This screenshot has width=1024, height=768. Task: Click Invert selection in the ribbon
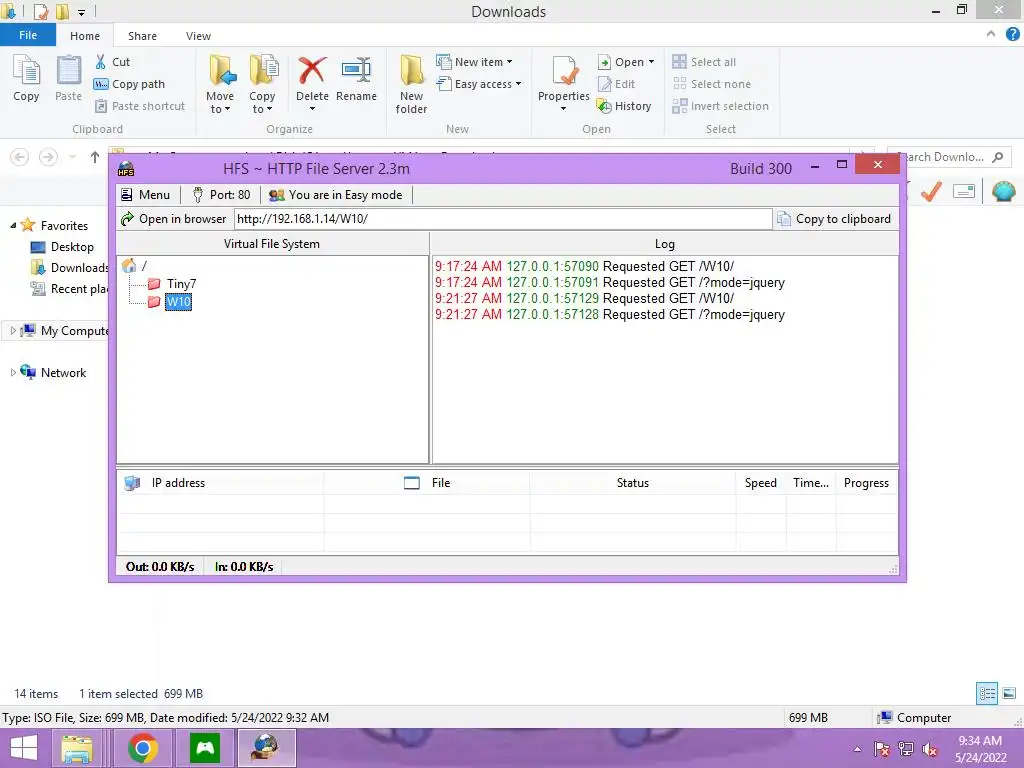(721, 106)
